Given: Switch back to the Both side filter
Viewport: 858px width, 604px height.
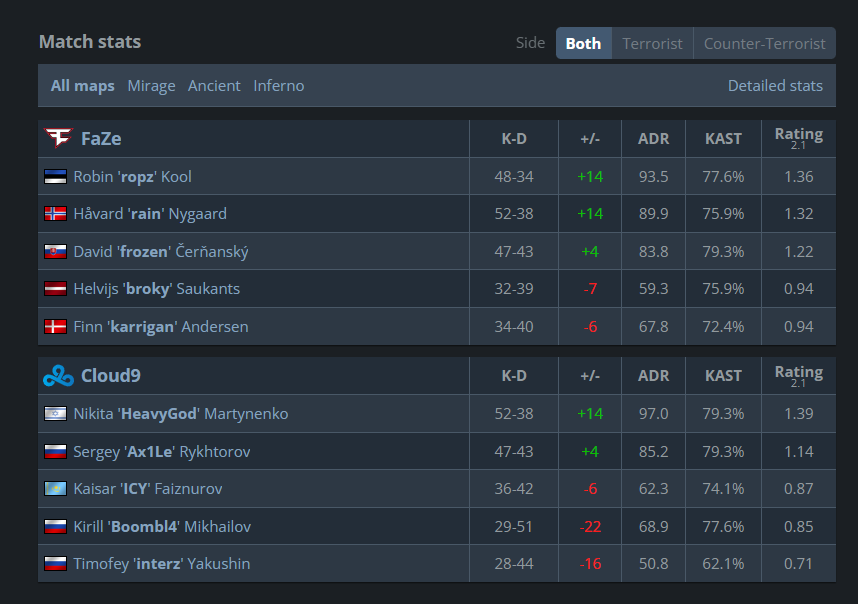Looking at the screenshot, I should (583, 42).
